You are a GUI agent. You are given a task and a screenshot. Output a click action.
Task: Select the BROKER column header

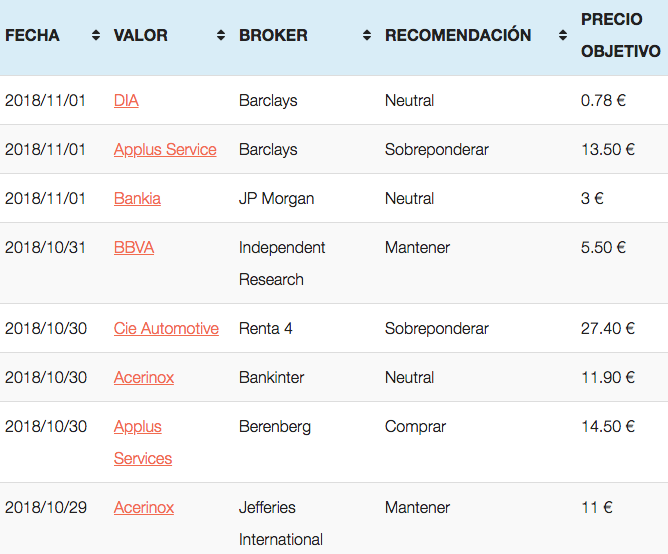[273, 35]
